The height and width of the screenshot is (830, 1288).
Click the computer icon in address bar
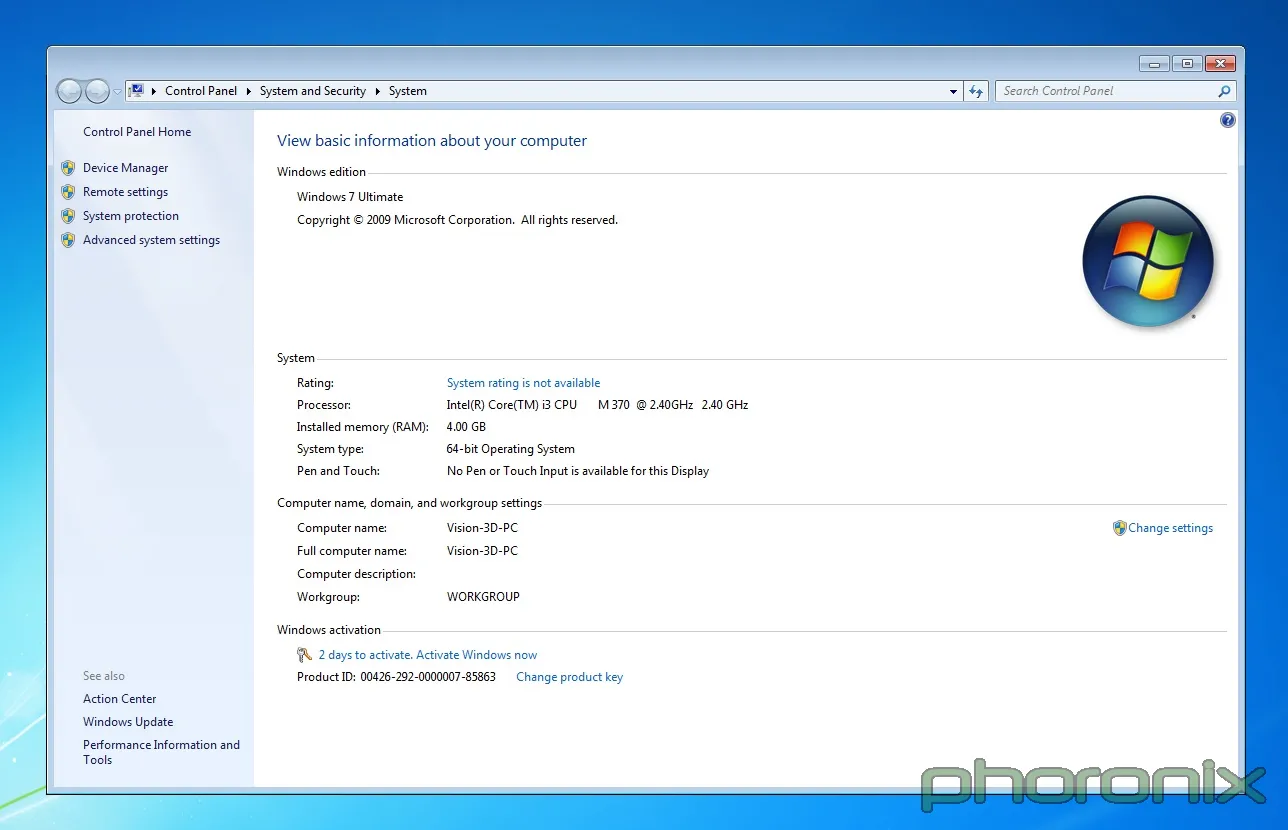click(136, 91)
